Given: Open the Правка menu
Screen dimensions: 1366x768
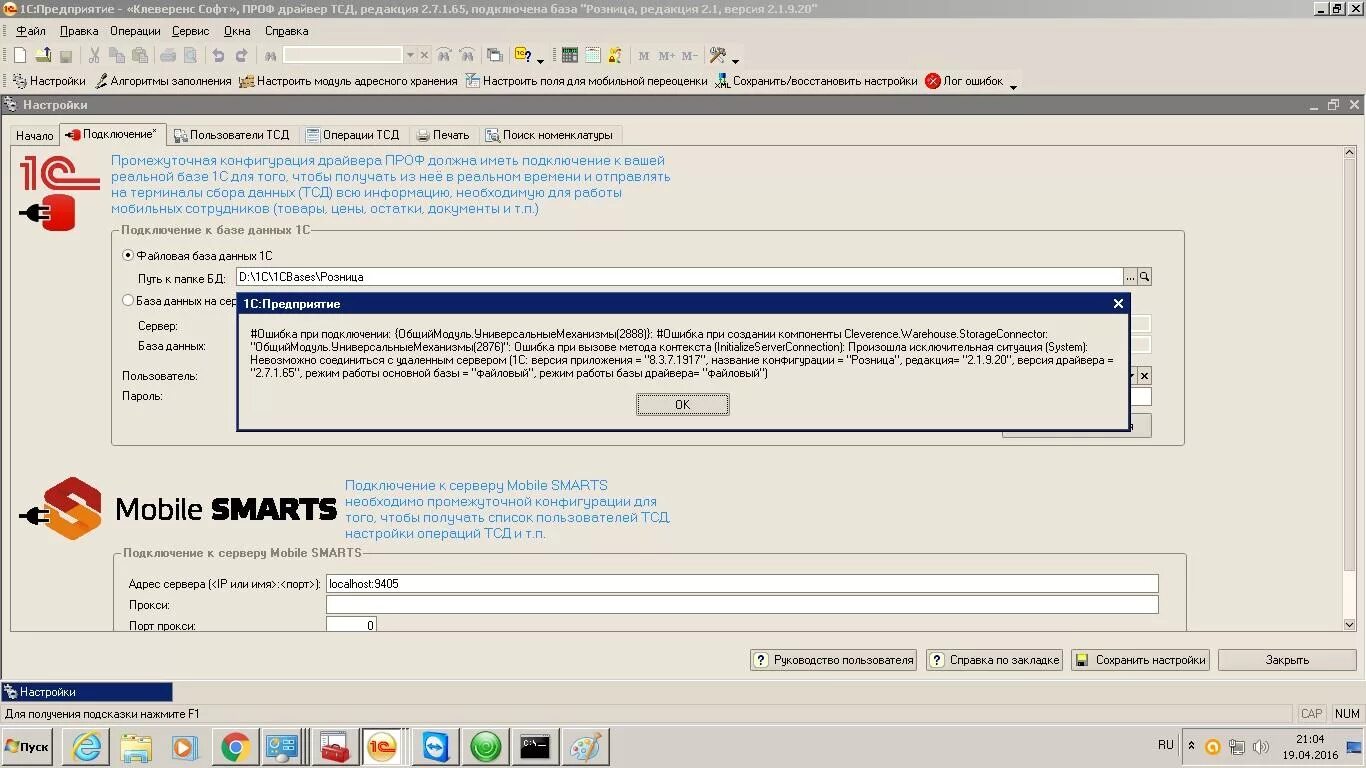Looking at the screenshot, I should [x=79, y=31].
